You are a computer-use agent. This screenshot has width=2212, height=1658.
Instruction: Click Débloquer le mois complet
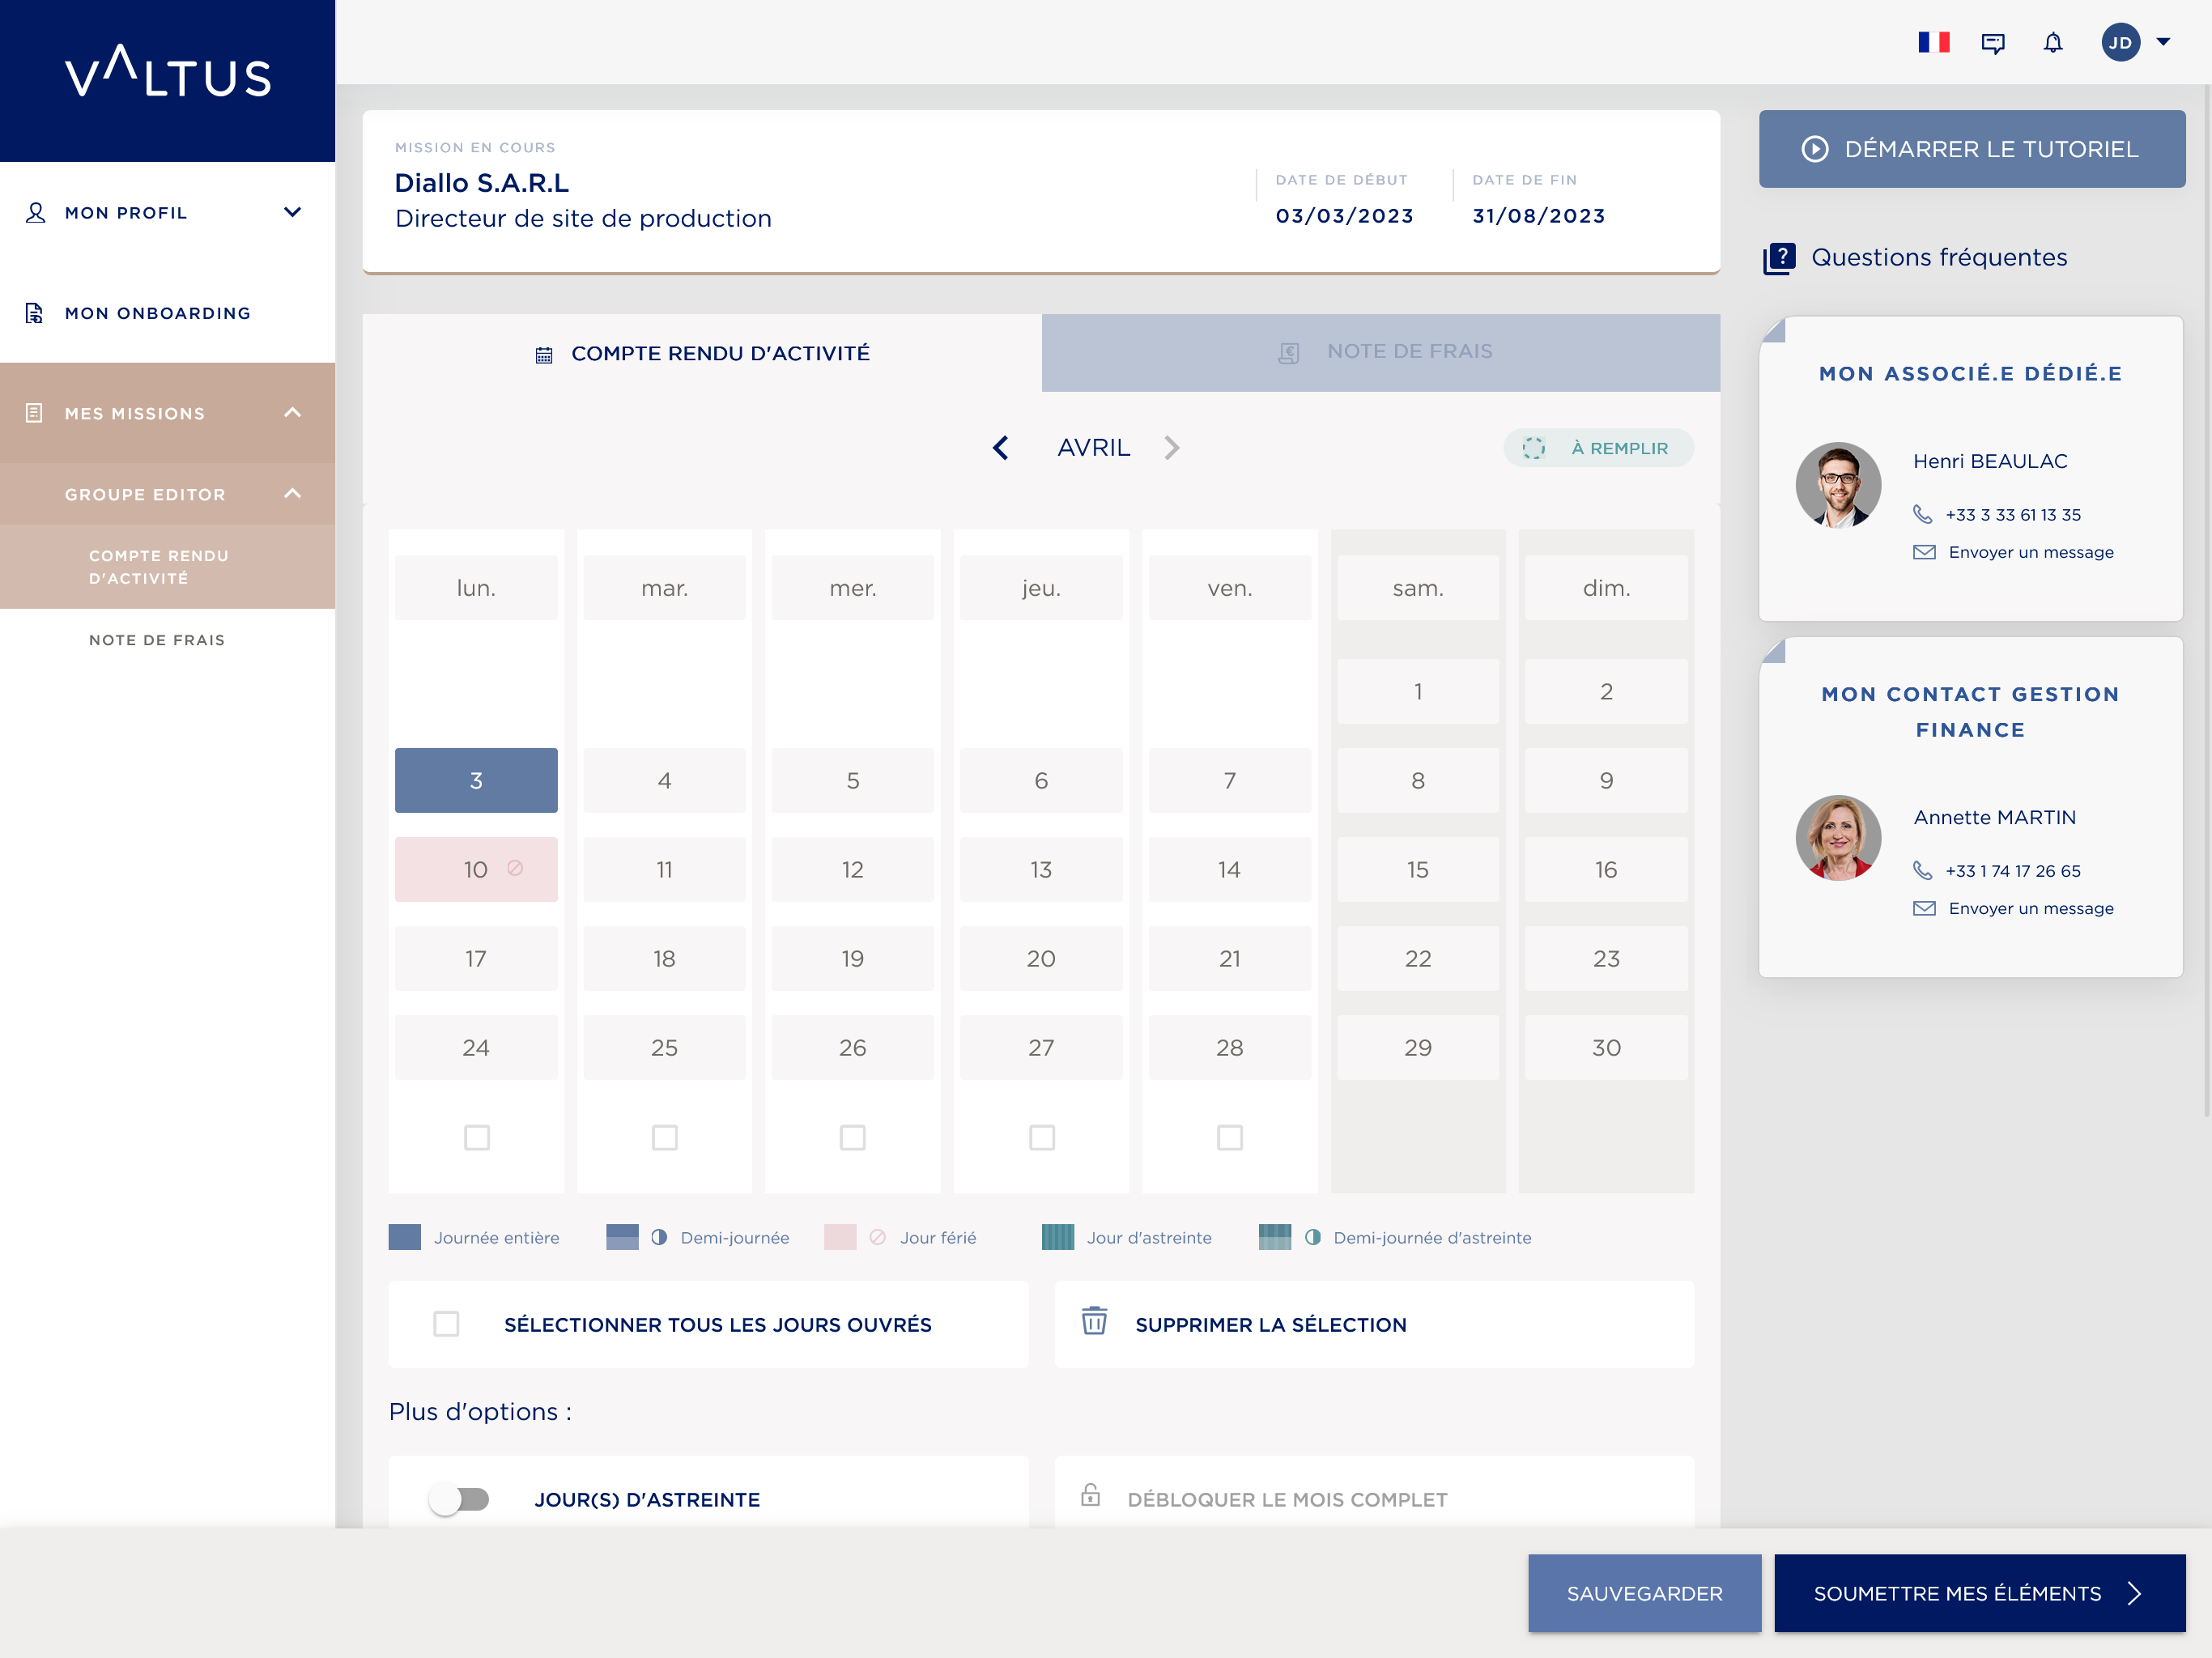(1374, 1494)
